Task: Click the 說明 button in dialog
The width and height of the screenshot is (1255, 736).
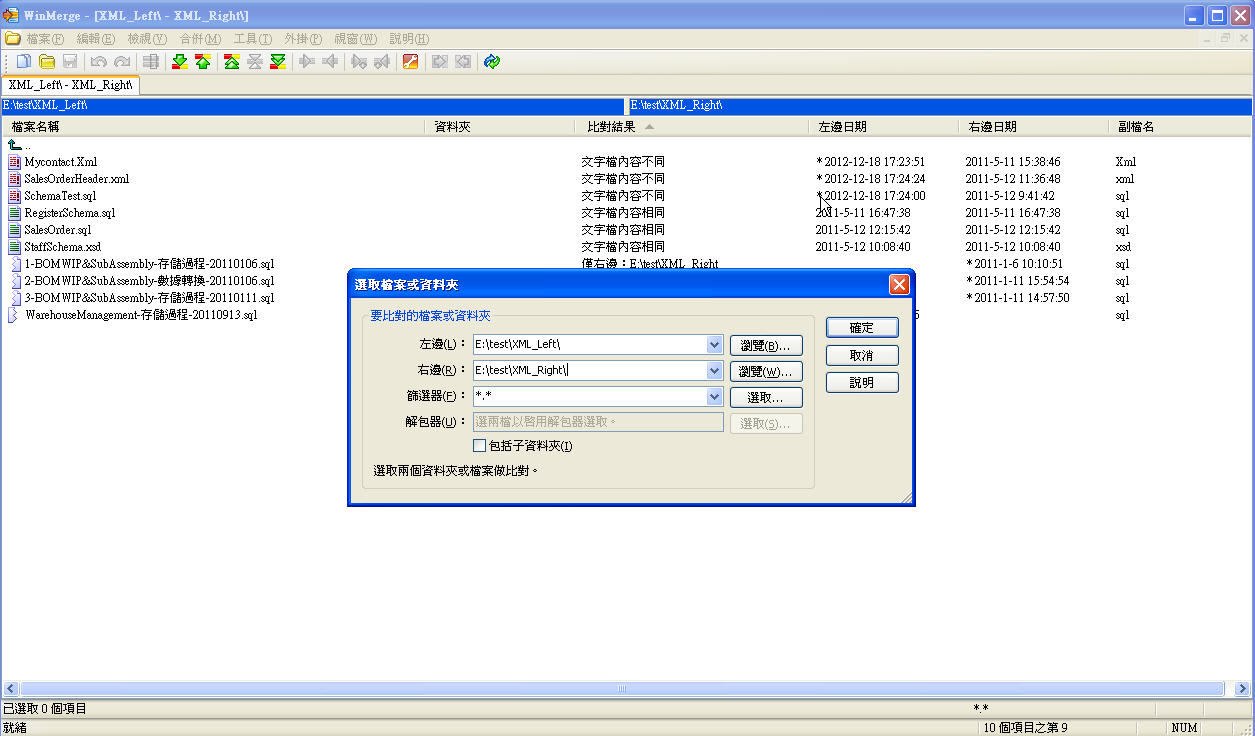Action: (x=862, y=382)
